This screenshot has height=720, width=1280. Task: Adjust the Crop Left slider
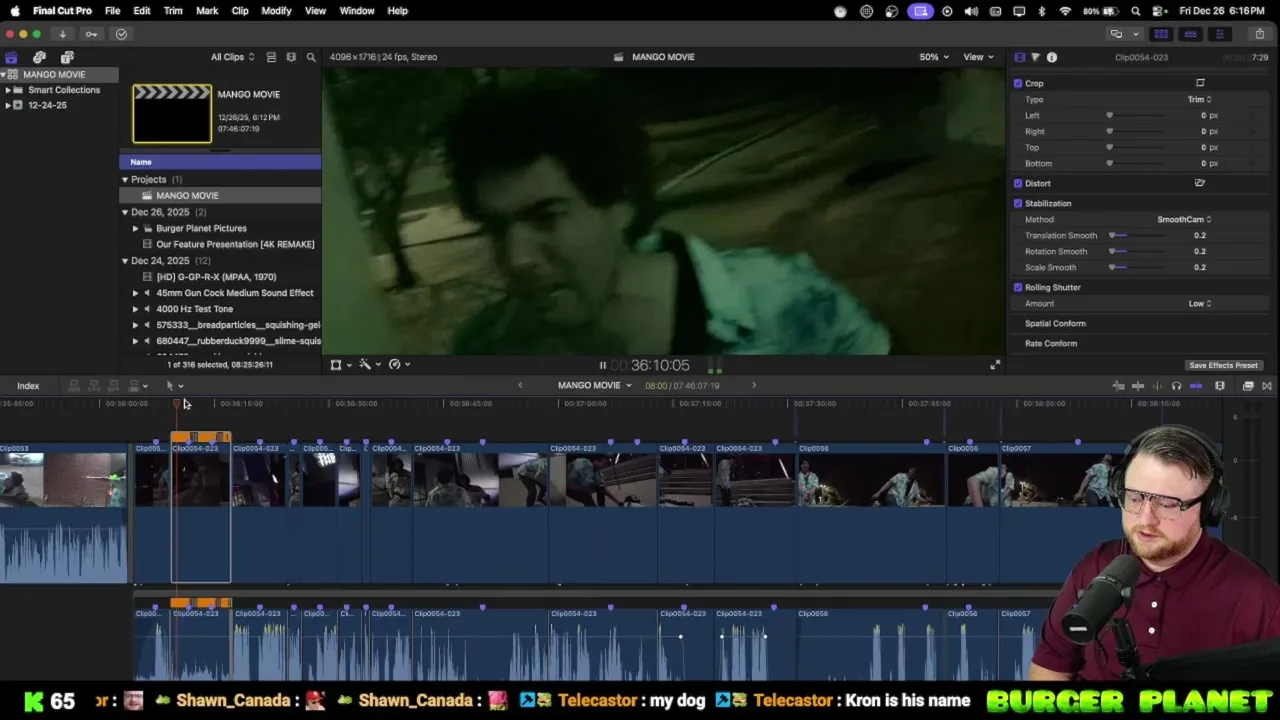point(1136,115)
